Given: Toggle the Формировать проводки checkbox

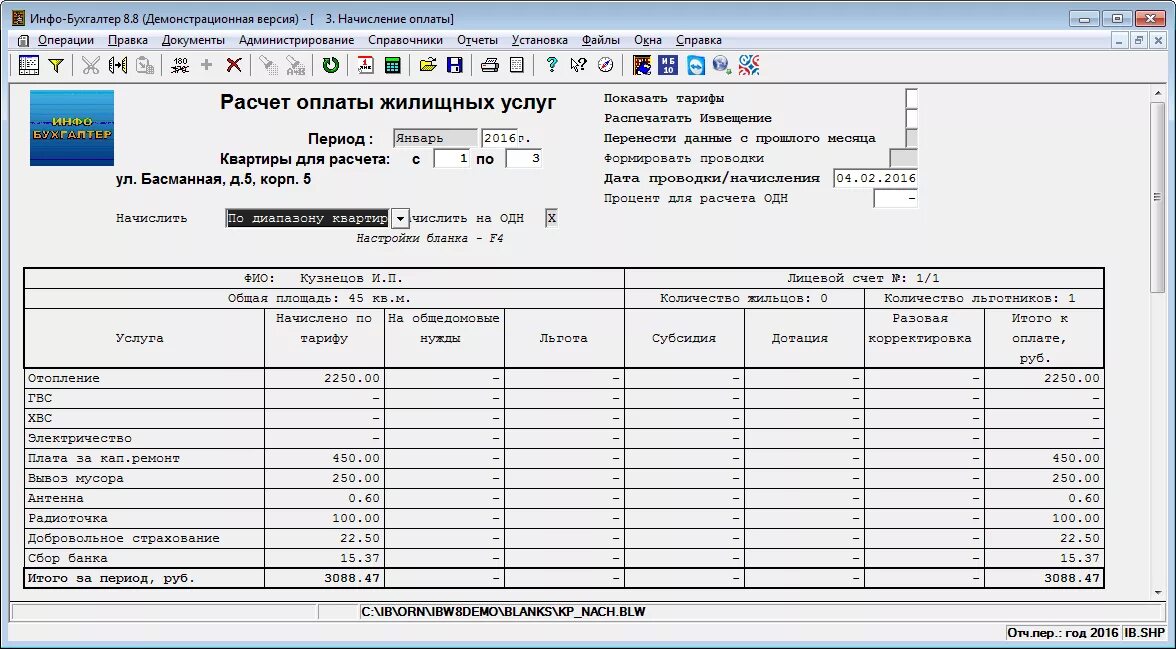Looking at the screenshot, I should (x=903, y=158).
